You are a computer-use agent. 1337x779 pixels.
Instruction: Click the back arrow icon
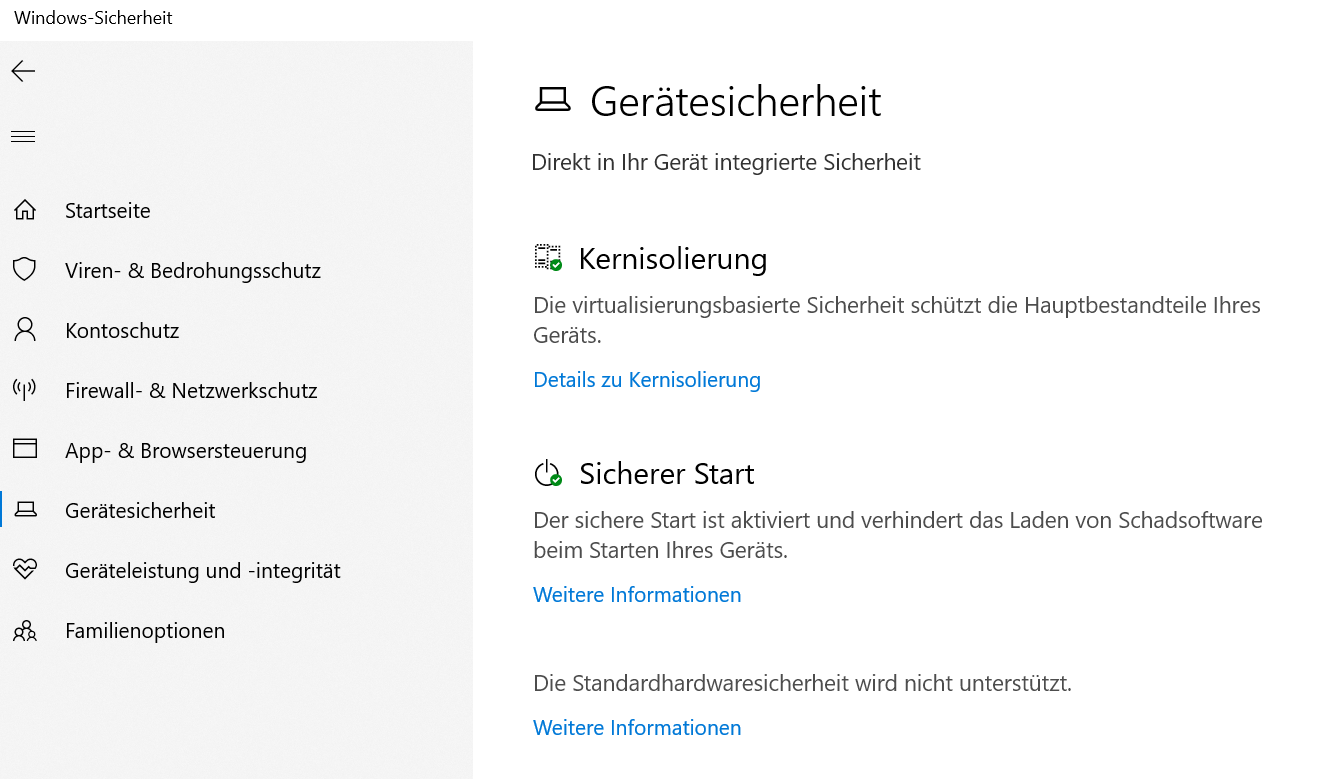coord(23,71)
